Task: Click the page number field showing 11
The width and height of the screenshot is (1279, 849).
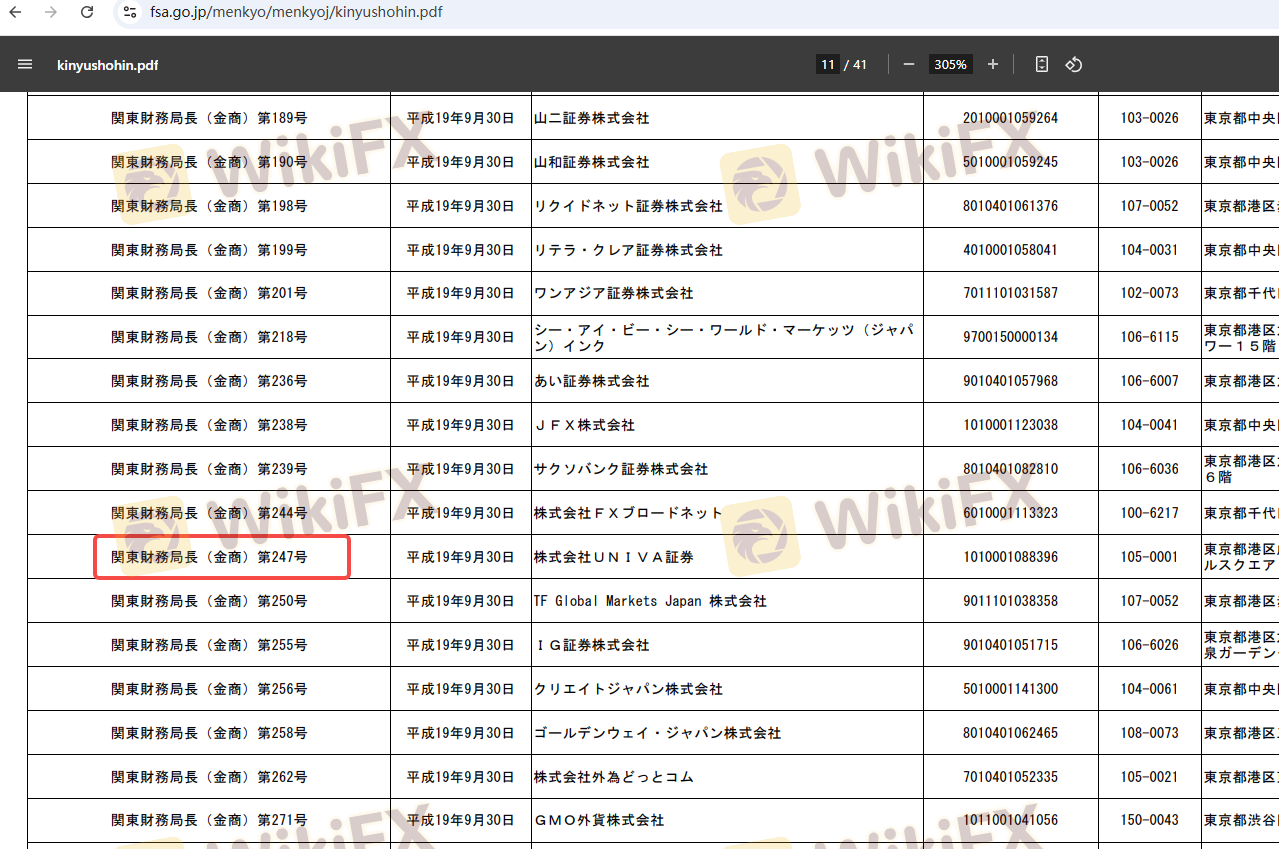Action: point(827,65)
